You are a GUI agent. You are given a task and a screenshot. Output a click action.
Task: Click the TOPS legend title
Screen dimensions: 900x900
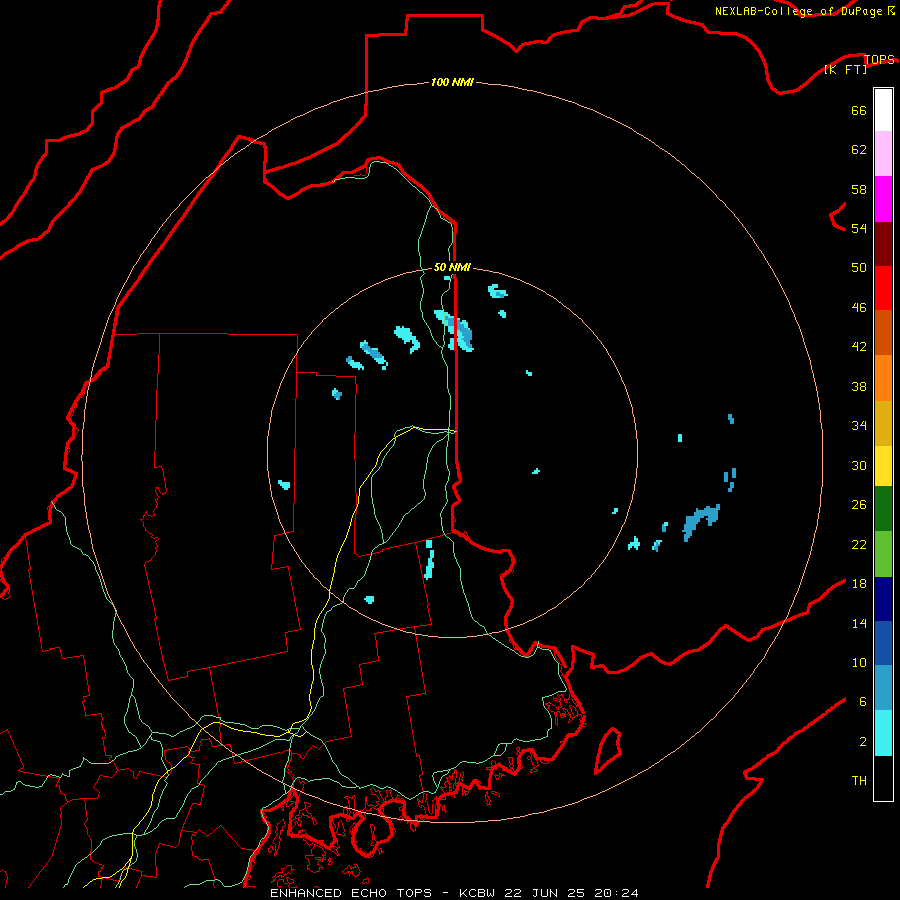[879, 59]
